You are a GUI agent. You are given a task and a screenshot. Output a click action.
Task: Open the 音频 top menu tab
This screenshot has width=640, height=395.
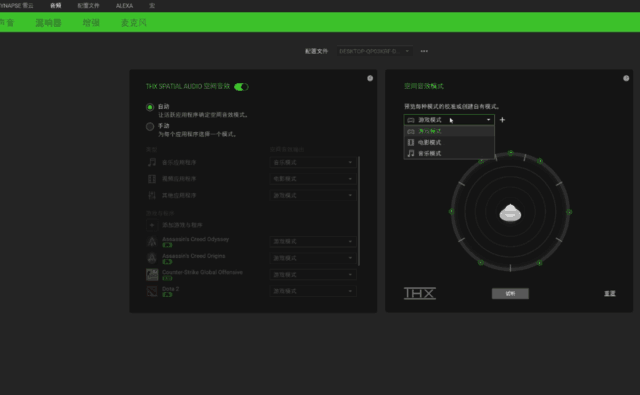[x=56, y=5]
